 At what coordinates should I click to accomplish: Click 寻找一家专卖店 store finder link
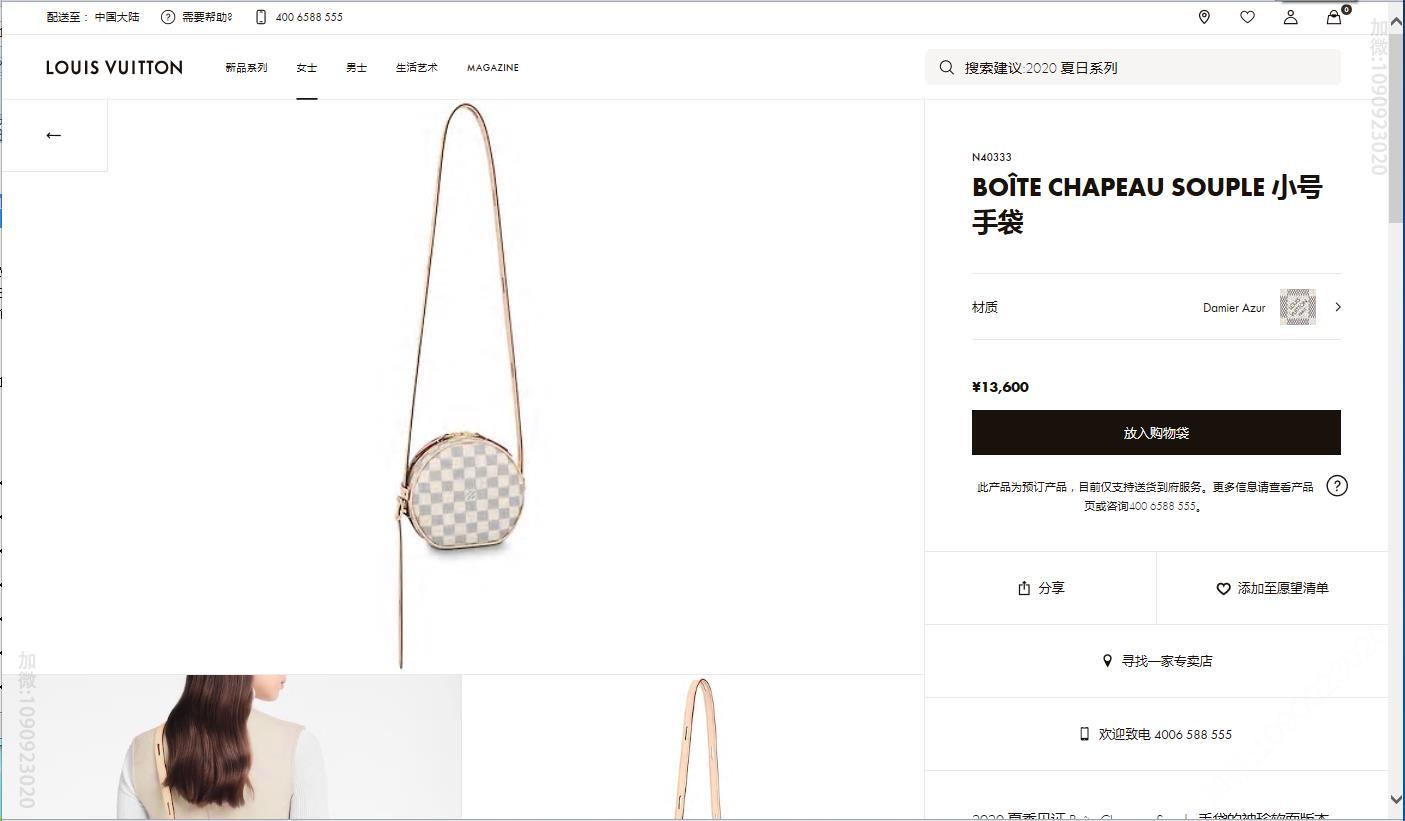point(1157,661)
